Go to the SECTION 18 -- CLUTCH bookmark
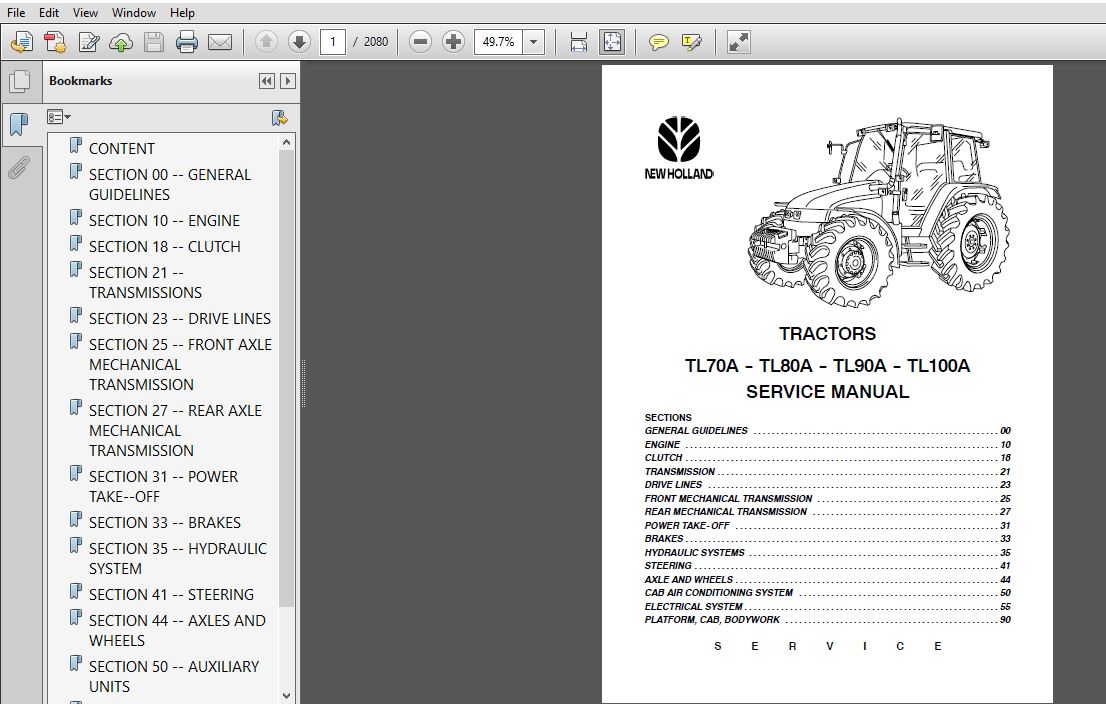The width and height of the screenshot is (1106, 704). (164, 247)
